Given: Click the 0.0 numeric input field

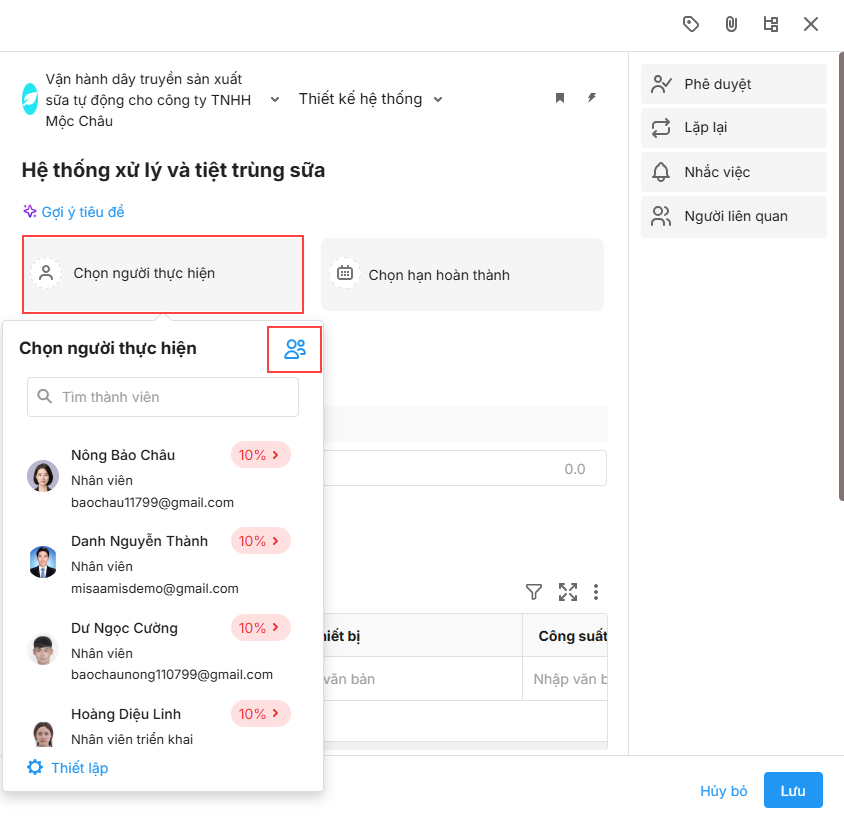Looking at the screenshot, I should tap(465, 468).
